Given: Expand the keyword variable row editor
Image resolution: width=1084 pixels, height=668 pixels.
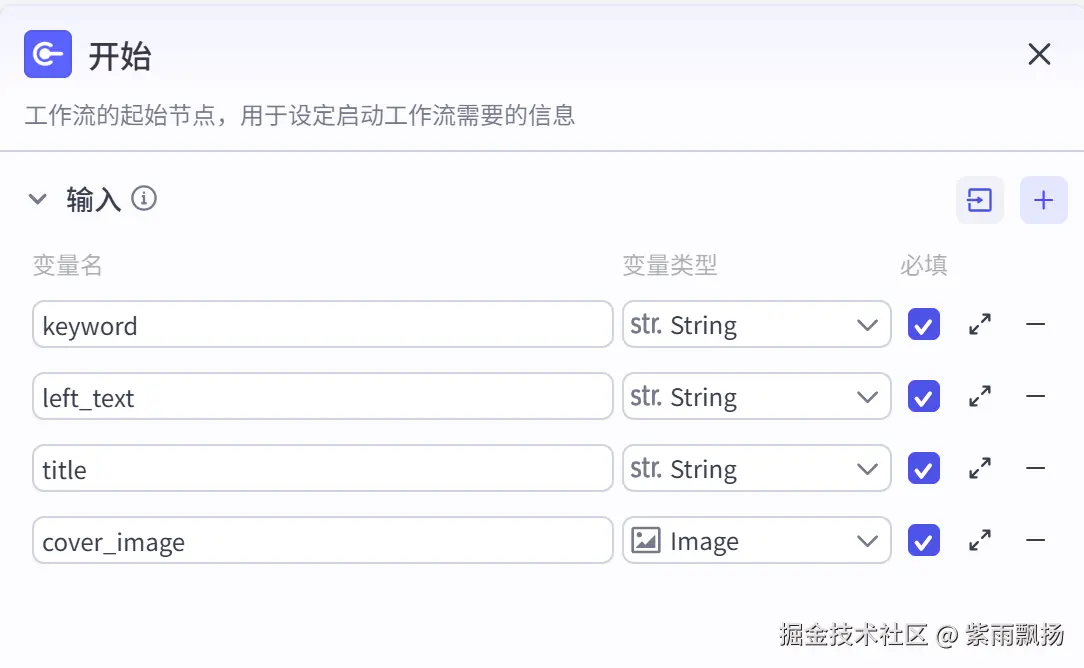Looking at the screenshot, I should pyautogui.click(x=980, y=325).
